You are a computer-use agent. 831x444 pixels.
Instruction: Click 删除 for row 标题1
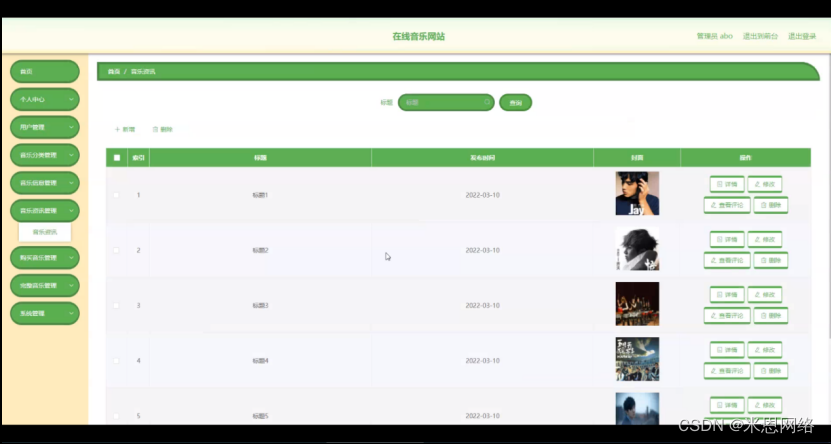point(771,205)
